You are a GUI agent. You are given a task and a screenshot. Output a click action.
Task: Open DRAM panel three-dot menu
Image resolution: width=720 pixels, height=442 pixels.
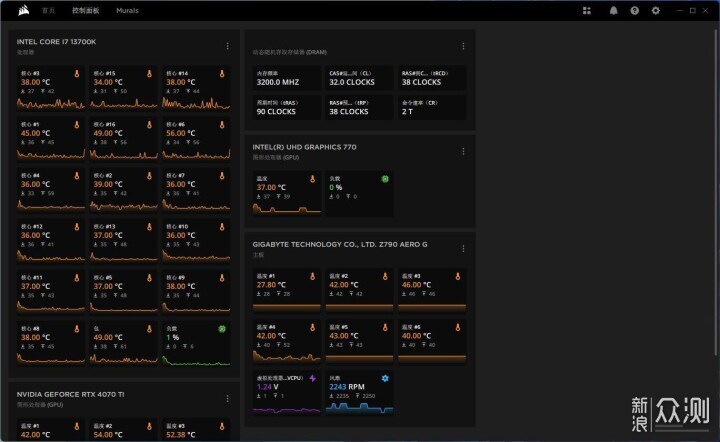click(x=463, y=46)
